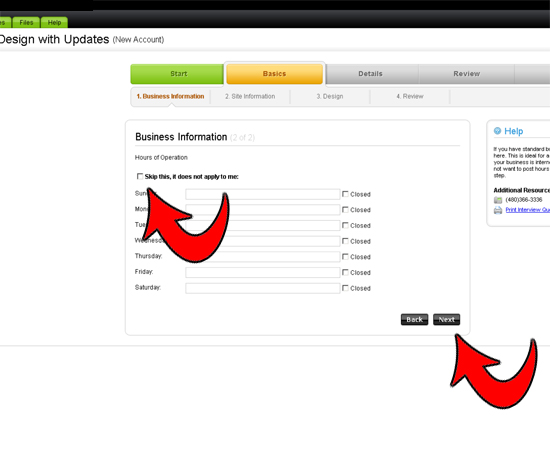Check 'Skip this, it does not apply to me'
The height and width of the screenshot is (450, 550).
point(140,176)
